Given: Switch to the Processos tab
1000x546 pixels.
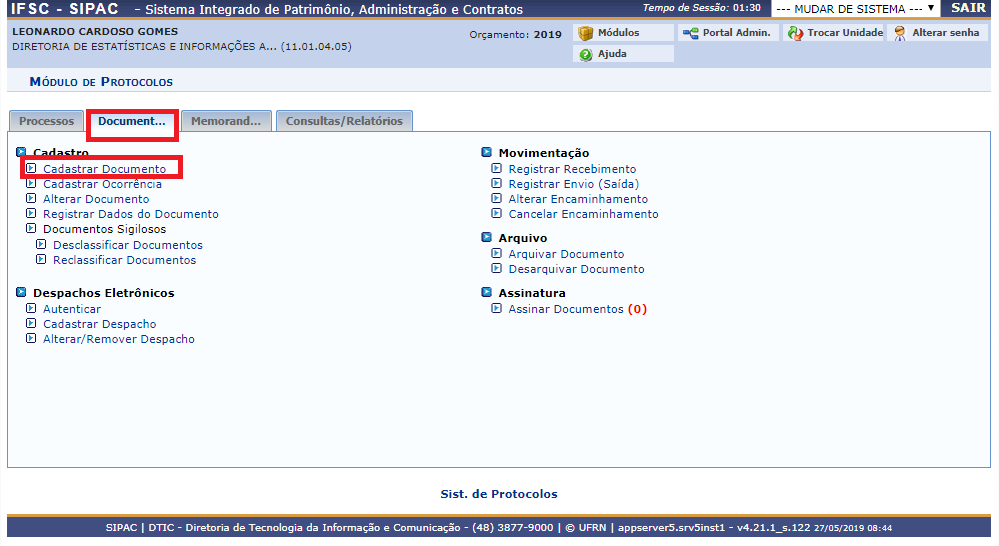Looking at the screenshot, I should (46, 121).
